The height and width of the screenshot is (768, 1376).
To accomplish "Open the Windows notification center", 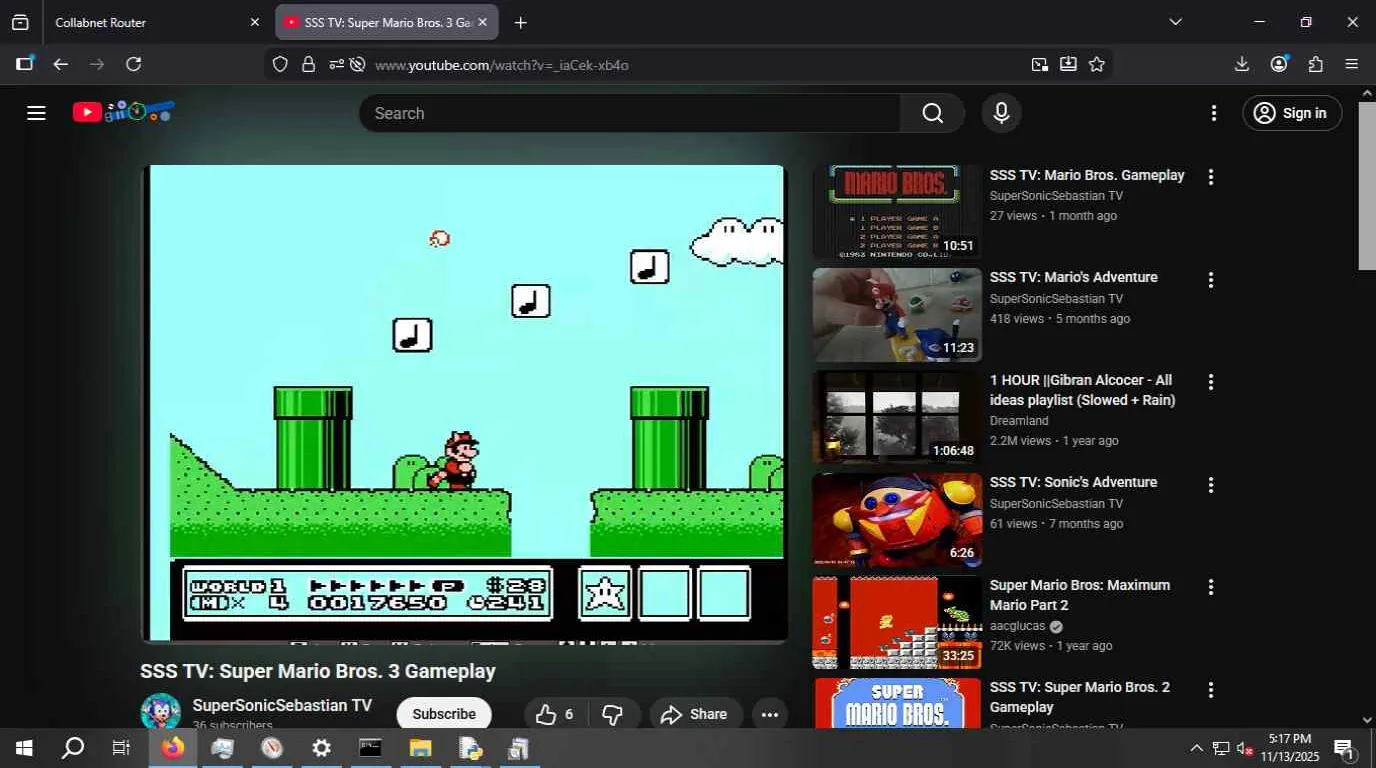I will pos(1344,748).
